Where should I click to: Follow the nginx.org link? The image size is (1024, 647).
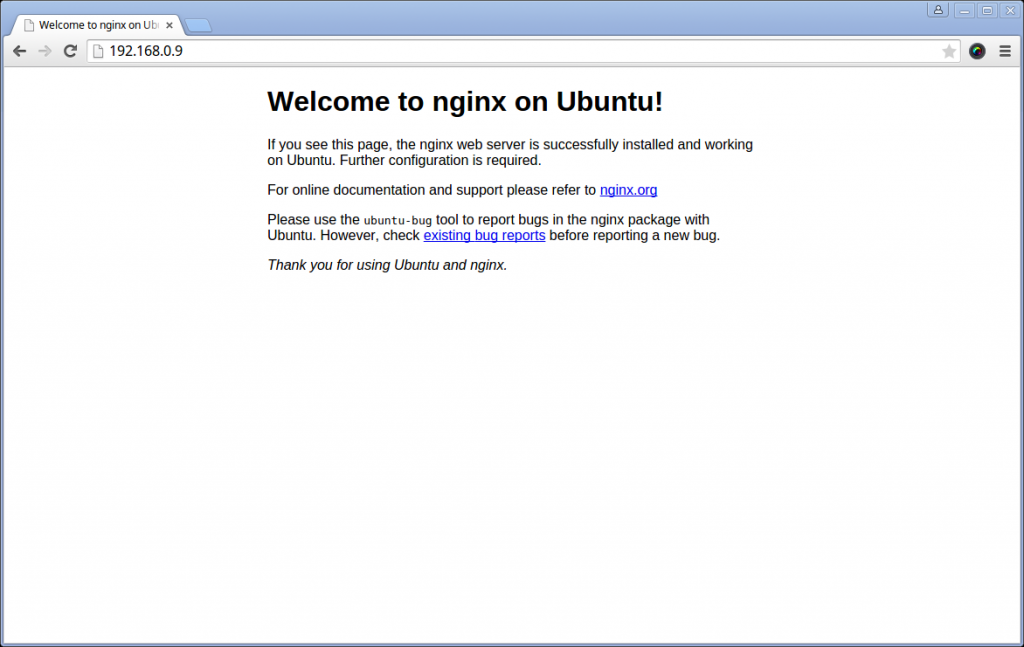[x=628, y=190]
